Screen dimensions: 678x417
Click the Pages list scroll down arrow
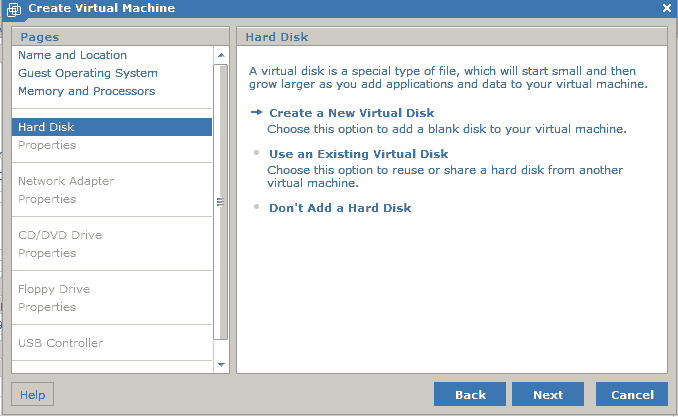pos(221,365)
